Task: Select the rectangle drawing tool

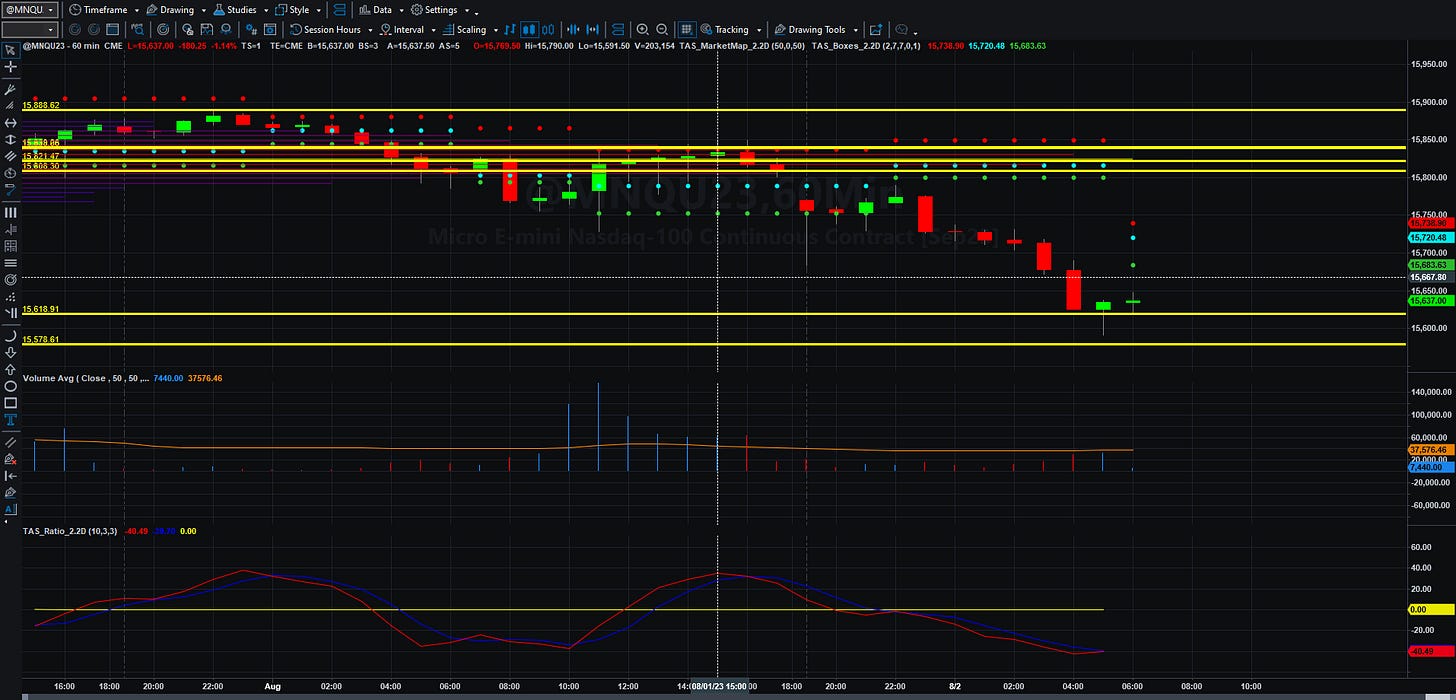Action: (x=11, y=403)
